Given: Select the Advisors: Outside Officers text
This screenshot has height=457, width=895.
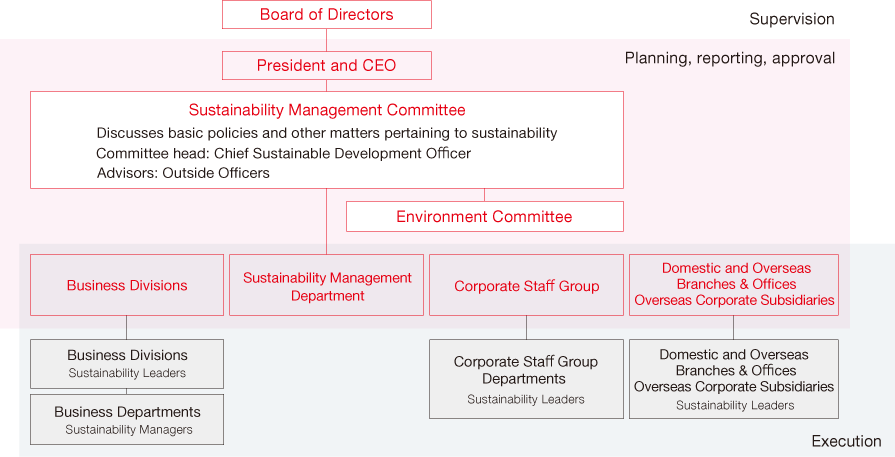Looking at the screenshot, I should (183, 173).
